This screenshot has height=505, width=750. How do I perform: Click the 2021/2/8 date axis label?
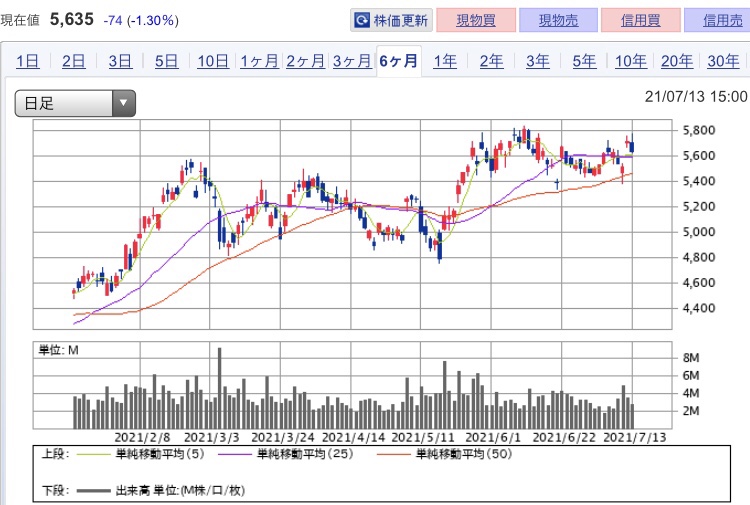pos(142,438)
